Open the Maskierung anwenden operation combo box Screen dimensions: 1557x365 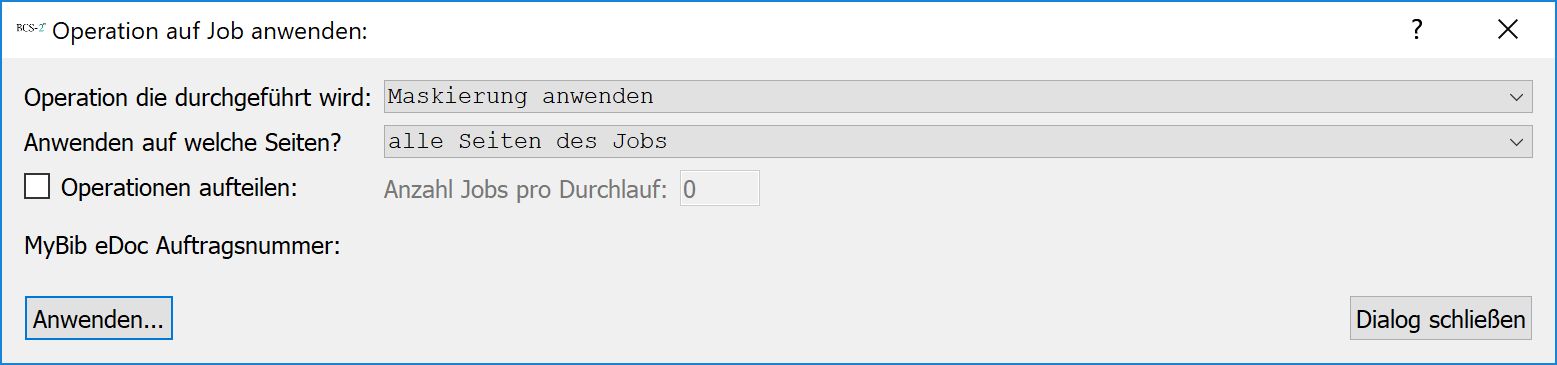[x=958, y=97]
